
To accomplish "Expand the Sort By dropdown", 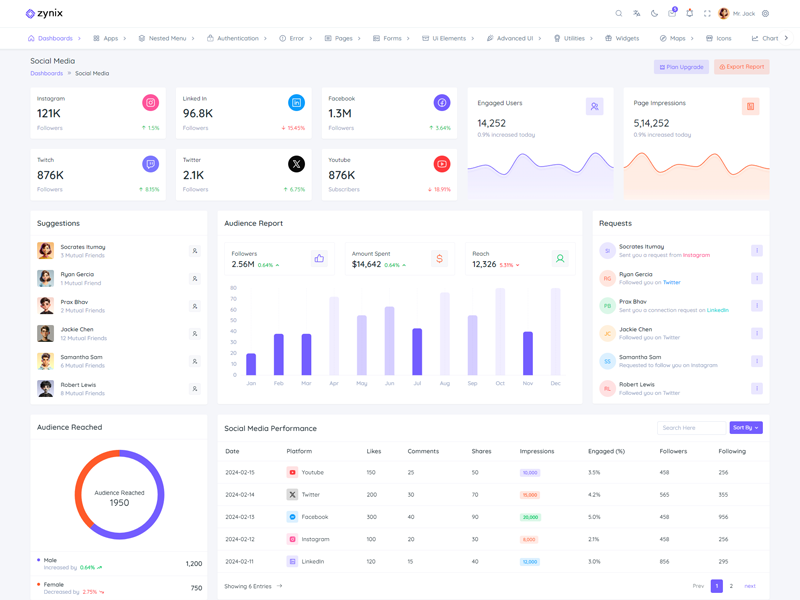I will click(746, 428).
